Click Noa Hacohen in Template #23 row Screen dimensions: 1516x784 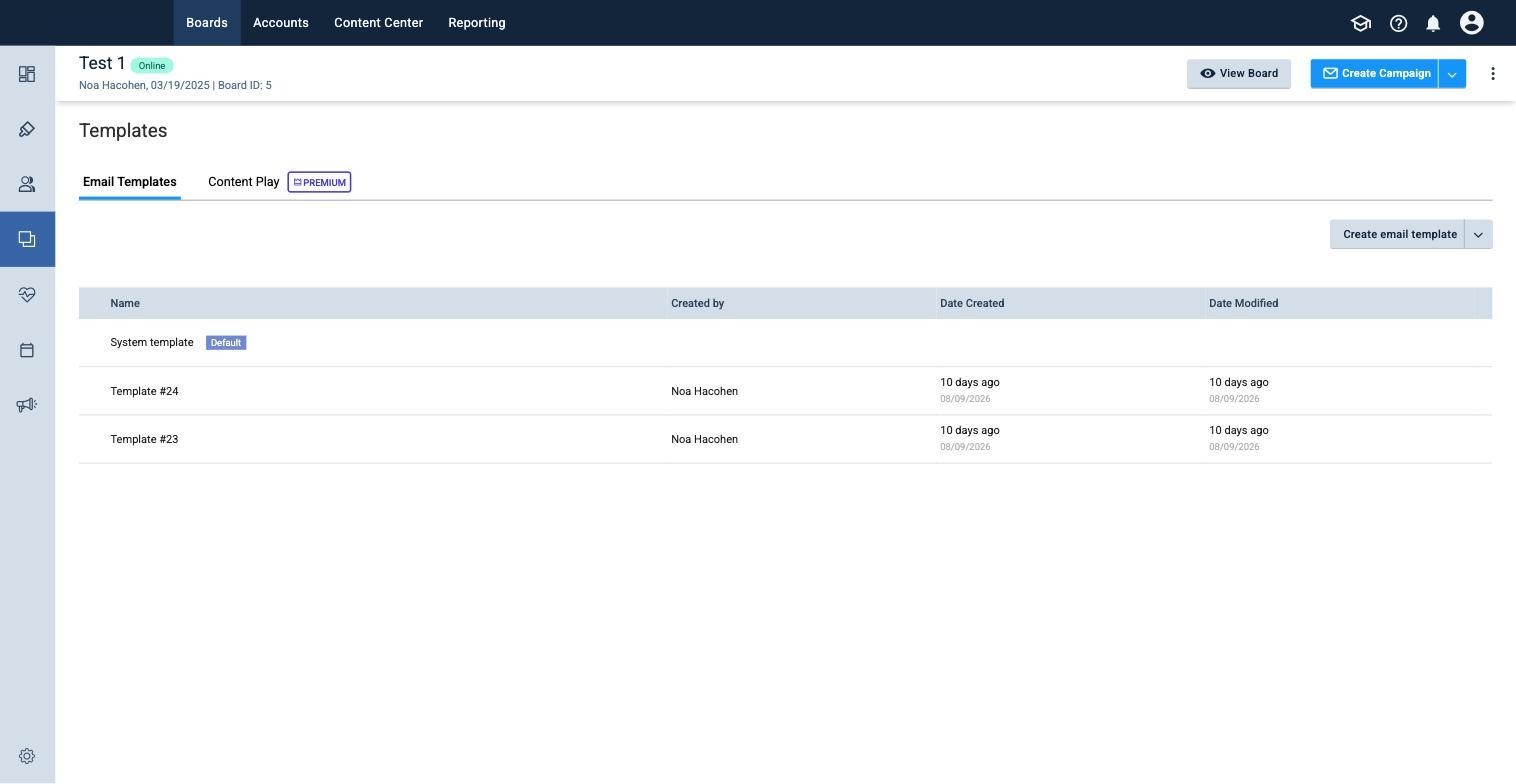tap(704, 439)
